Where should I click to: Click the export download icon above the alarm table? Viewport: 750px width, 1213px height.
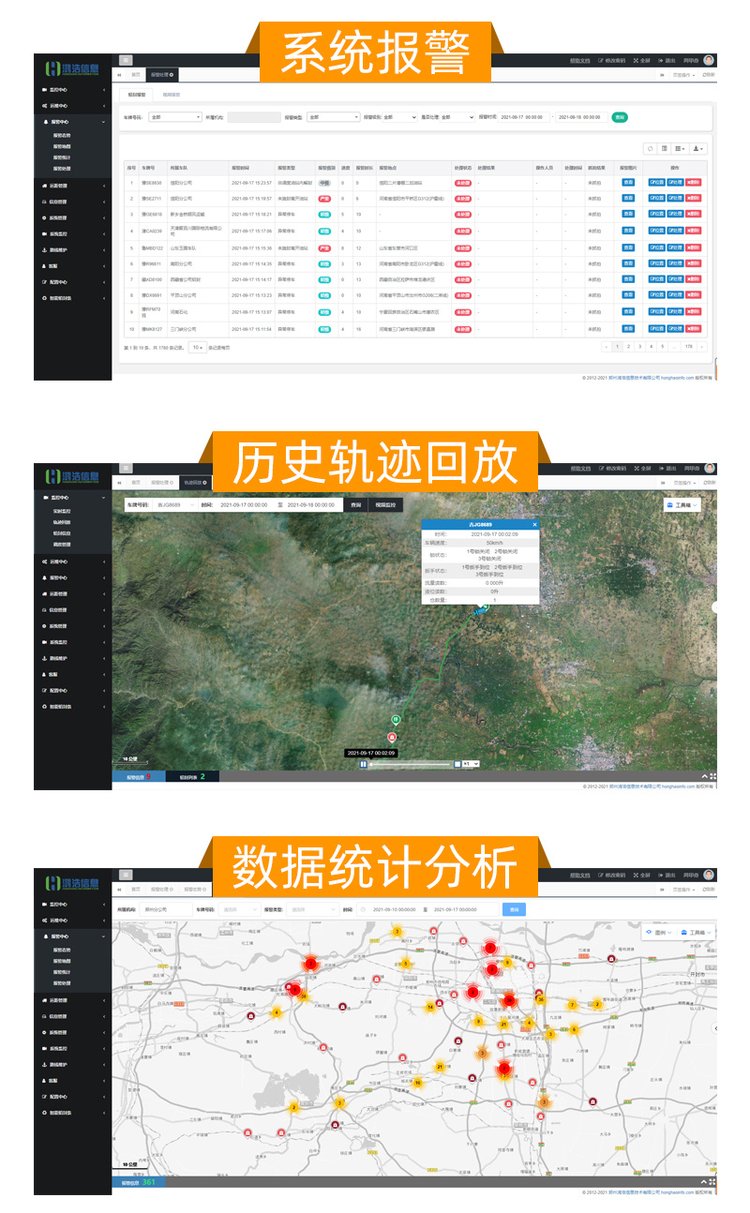[x=697, y=148]
